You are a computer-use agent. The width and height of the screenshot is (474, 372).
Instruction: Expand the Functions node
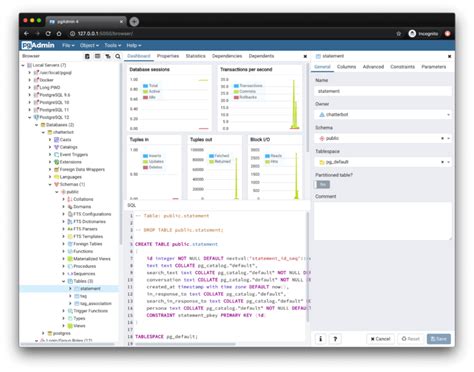[64, 251]
